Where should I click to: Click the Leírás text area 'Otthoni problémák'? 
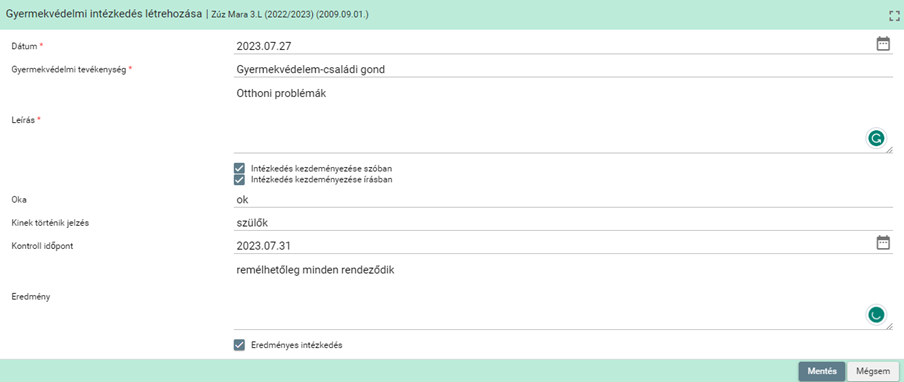click(563, 118)
